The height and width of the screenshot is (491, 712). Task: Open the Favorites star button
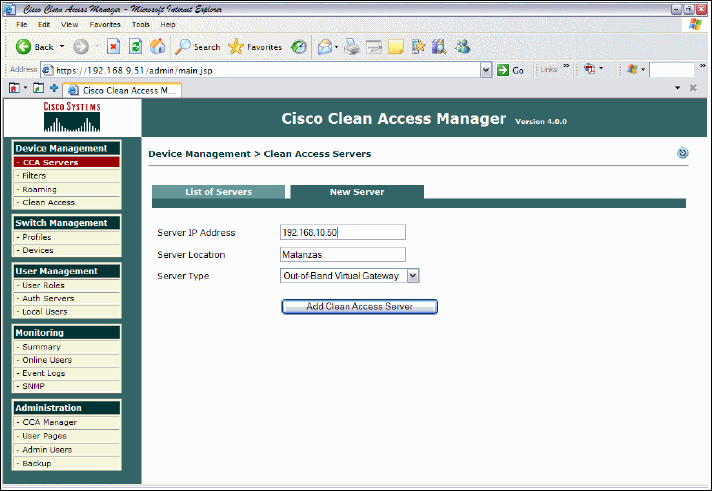click(x=255, y=47)
